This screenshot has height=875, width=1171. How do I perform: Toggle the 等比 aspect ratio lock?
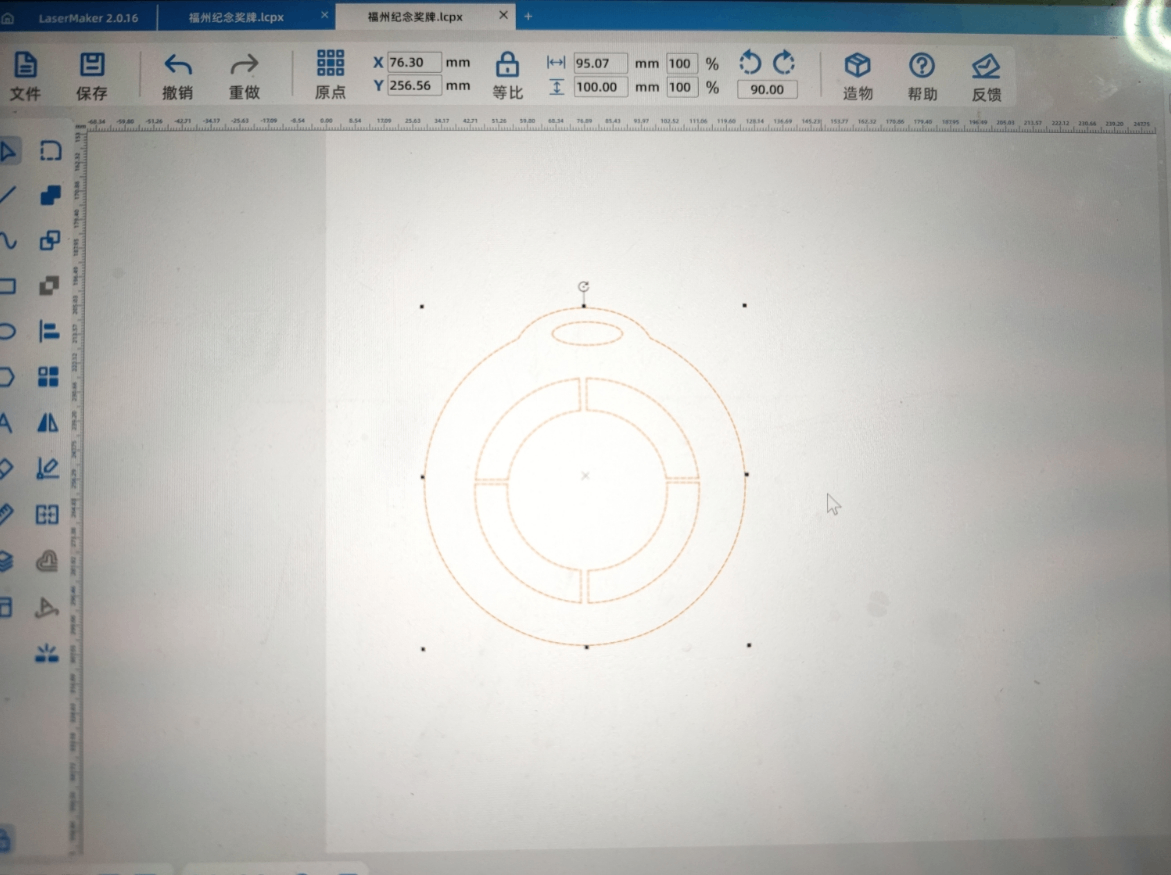508,66
